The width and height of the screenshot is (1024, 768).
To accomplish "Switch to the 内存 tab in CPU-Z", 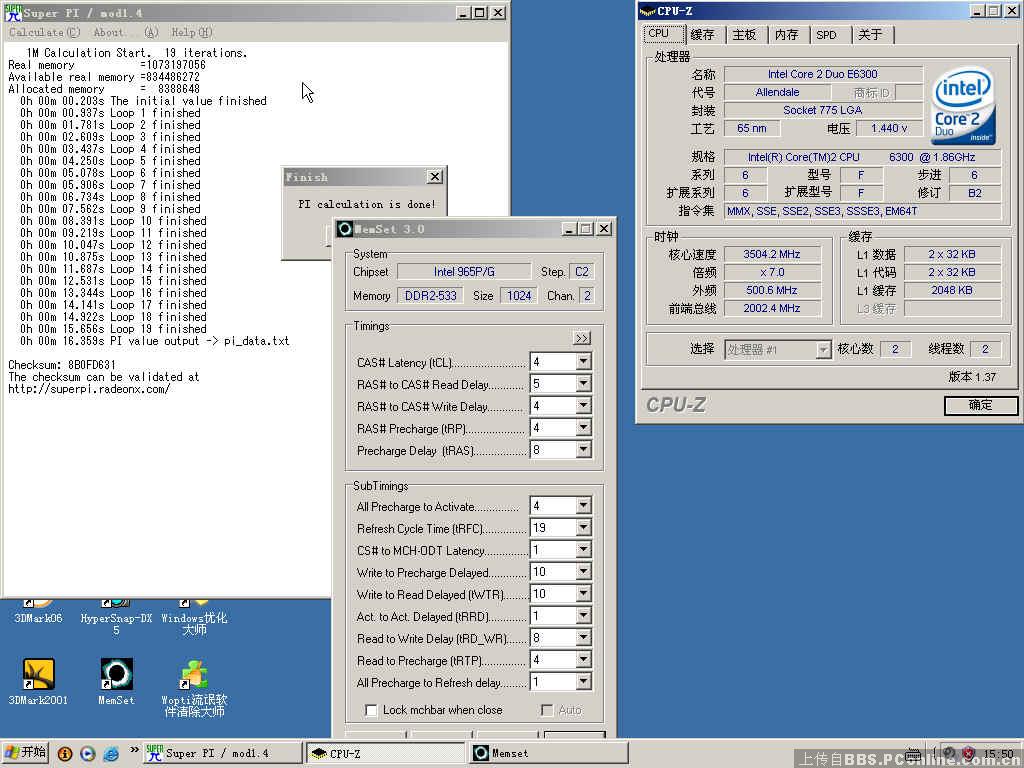I will [x=786, y=35].
